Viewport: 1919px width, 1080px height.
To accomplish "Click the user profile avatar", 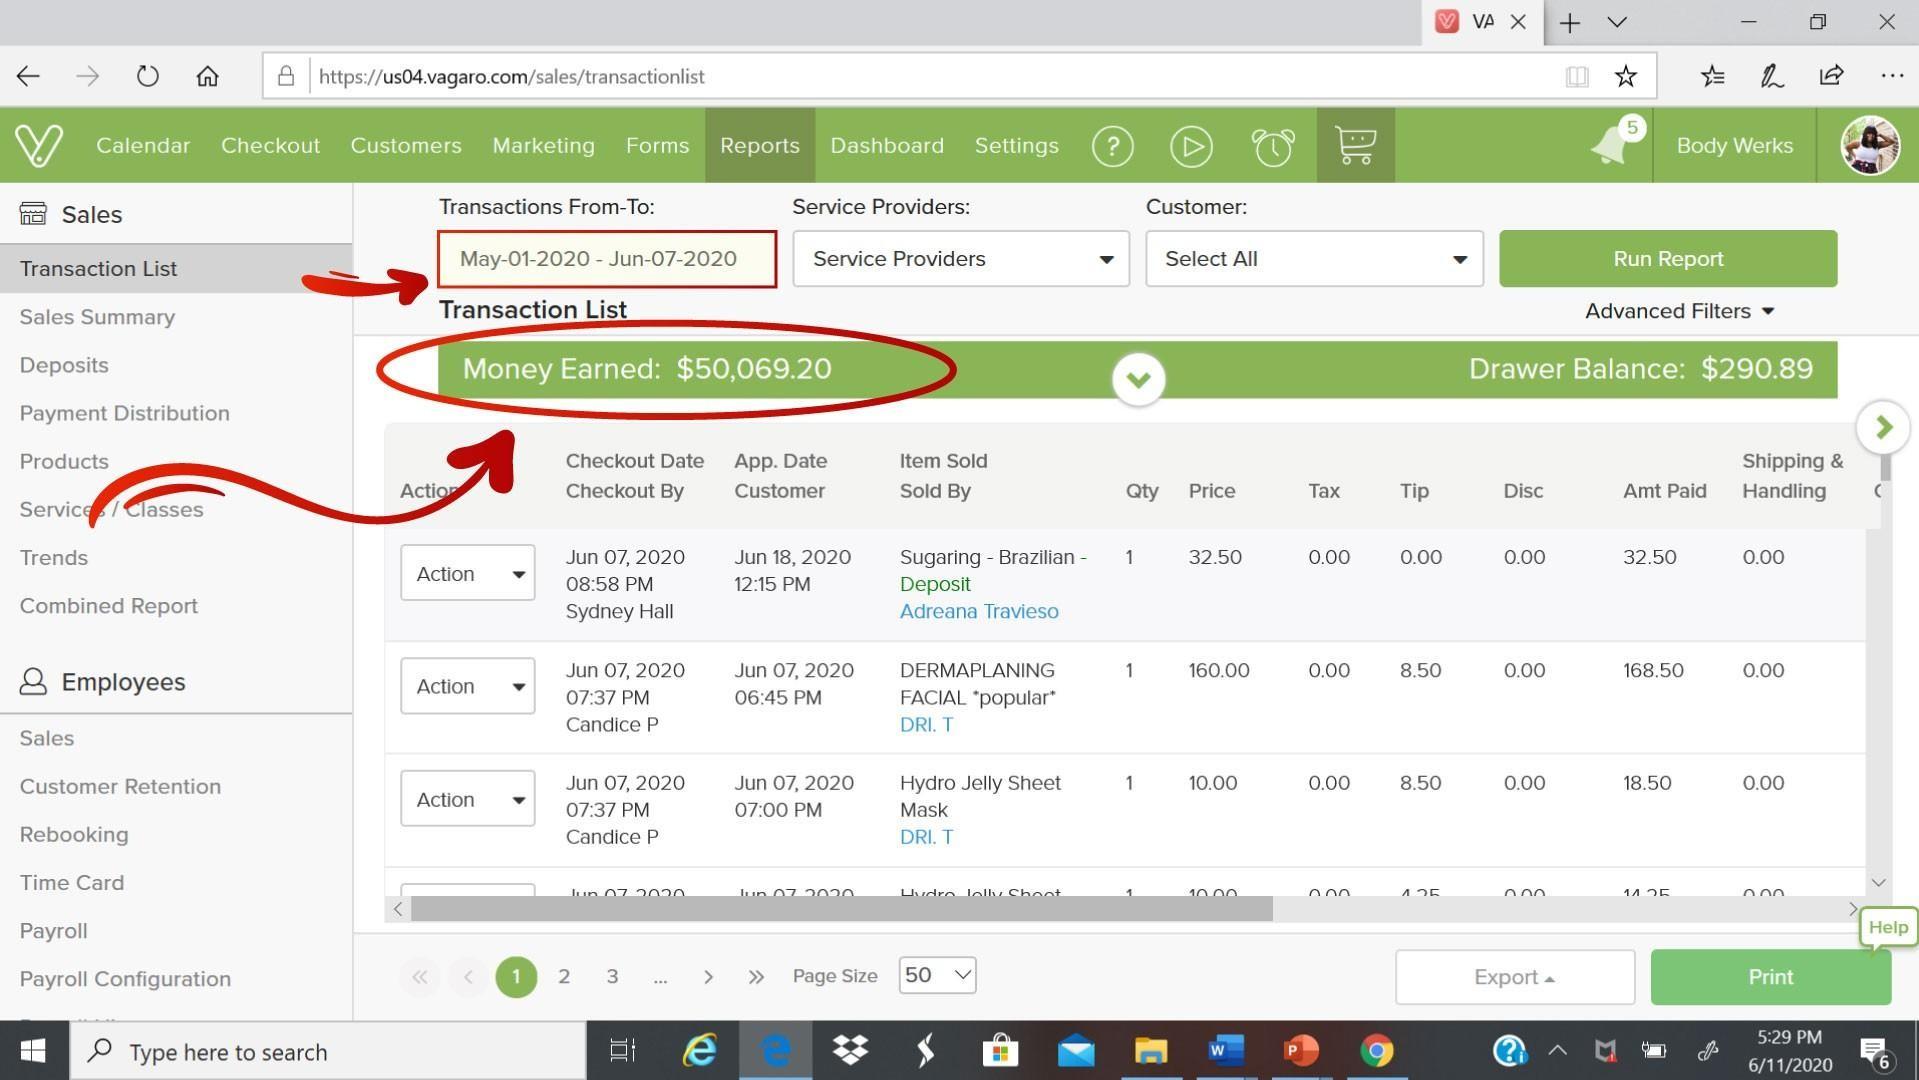I will click(x=1869, y=145).
